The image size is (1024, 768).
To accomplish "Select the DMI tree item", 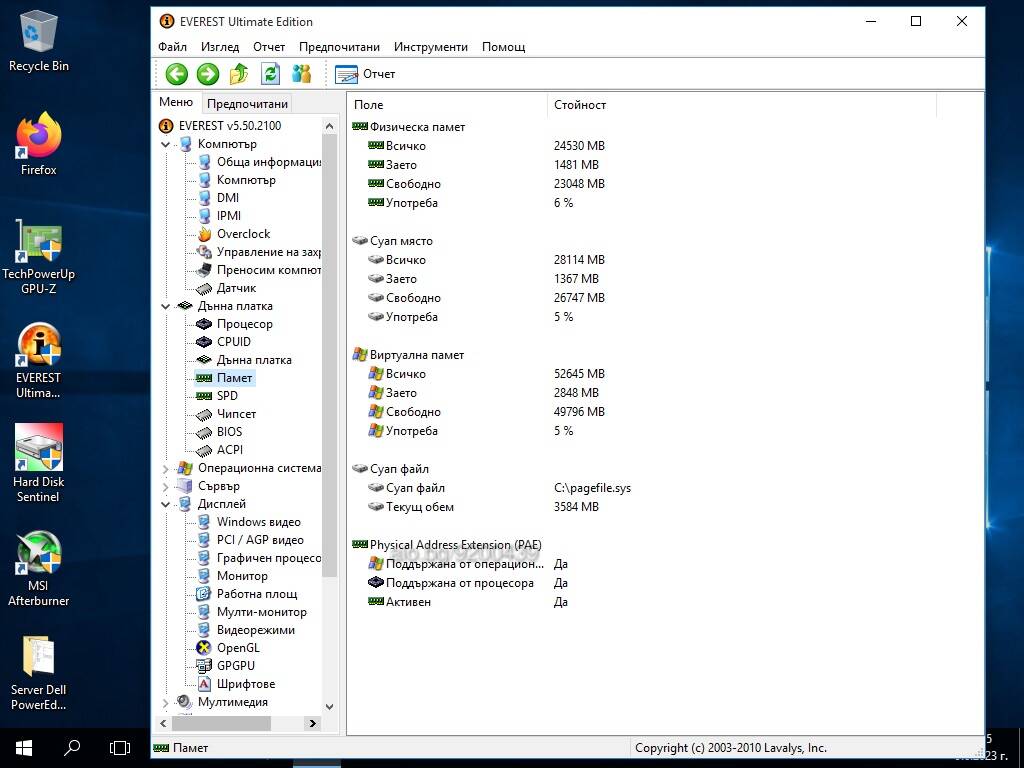I will [x=228, y=198].
